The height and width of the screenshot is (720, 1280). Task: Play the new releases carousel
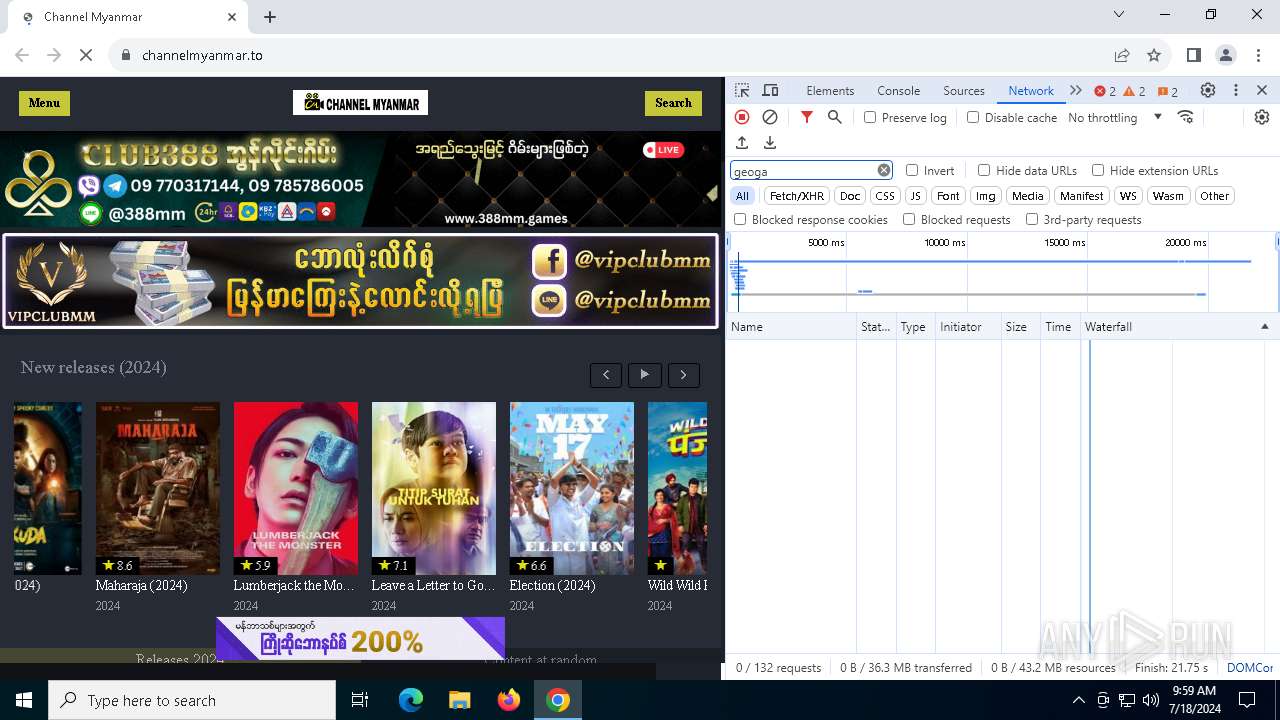click(645, 375)
